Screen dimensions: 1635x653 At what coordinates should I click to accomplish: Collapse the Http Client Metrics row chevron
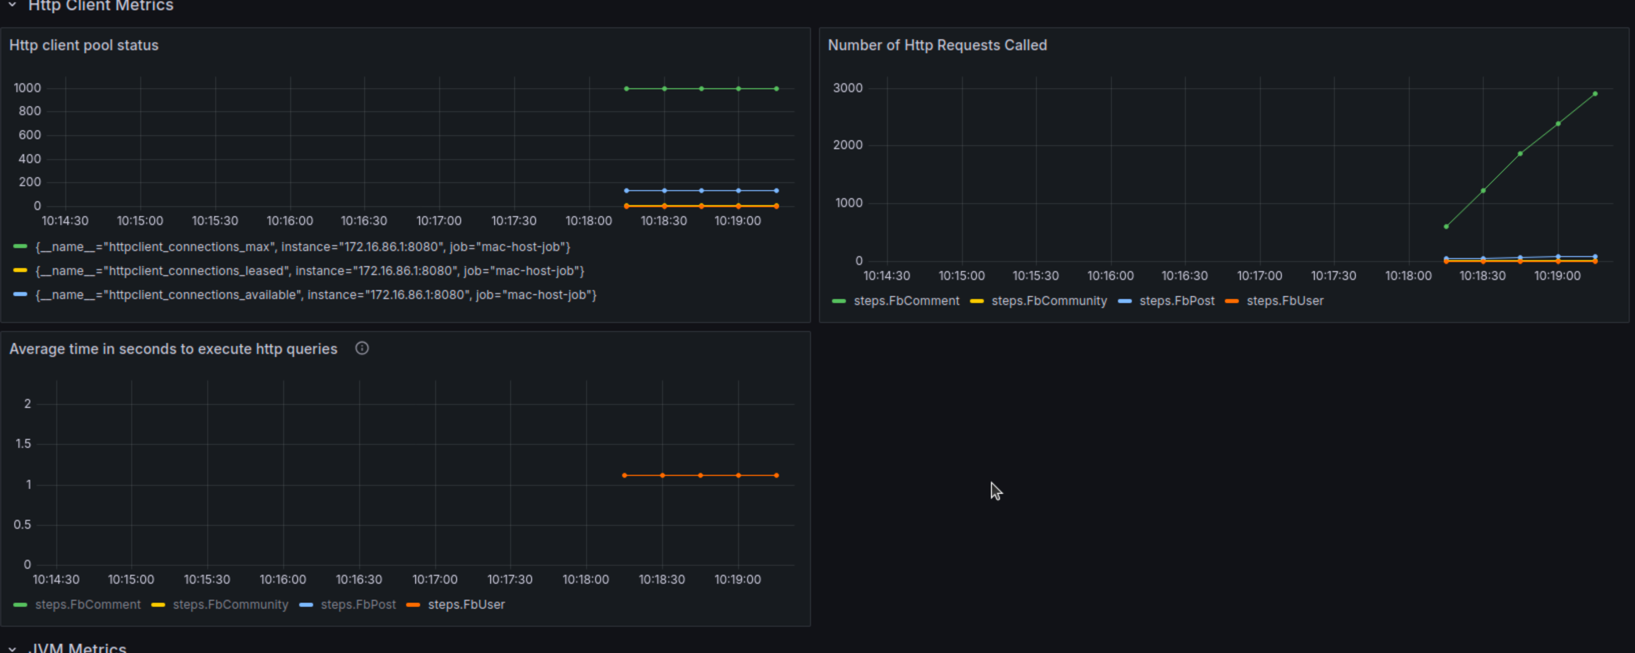coord(12,6)
